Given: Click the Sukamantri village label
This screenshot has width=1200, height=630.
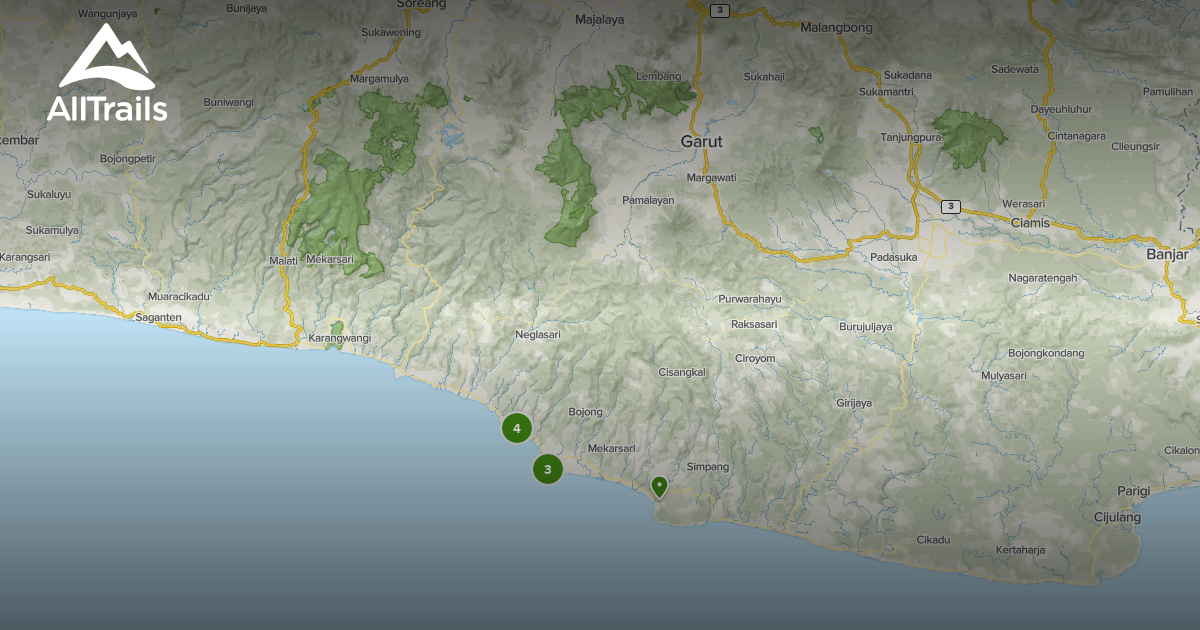Looking at the screenshot, I should click(x=885, y=92).
